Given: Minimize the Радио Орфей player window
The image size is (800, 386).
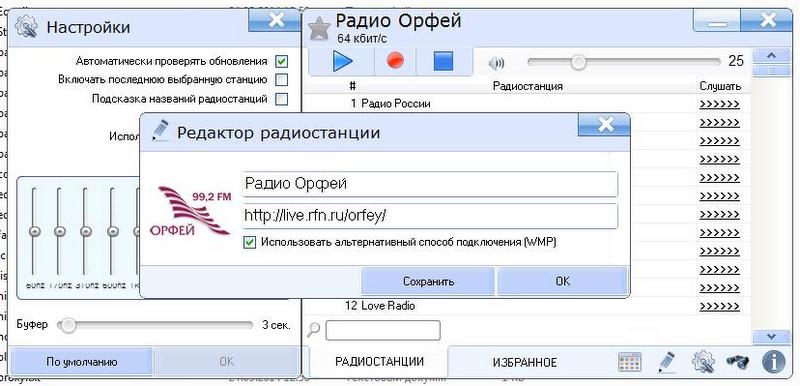Looking at the screenshot, I should 717,21.
